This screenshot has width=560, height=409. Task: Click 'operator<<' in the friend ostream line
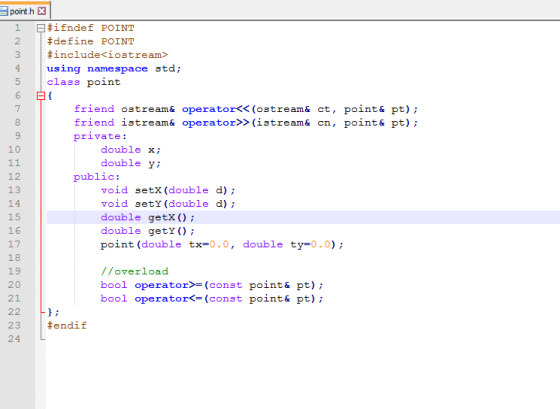(x=215, y=109)
